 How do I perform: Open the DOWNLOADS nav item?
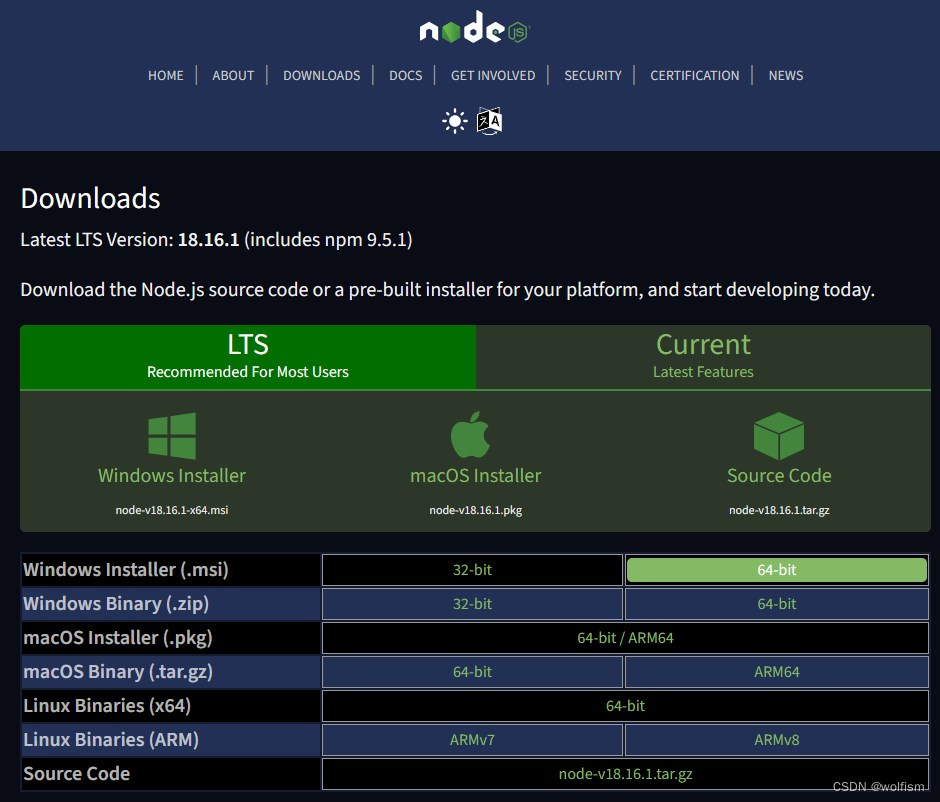(322, 76)
